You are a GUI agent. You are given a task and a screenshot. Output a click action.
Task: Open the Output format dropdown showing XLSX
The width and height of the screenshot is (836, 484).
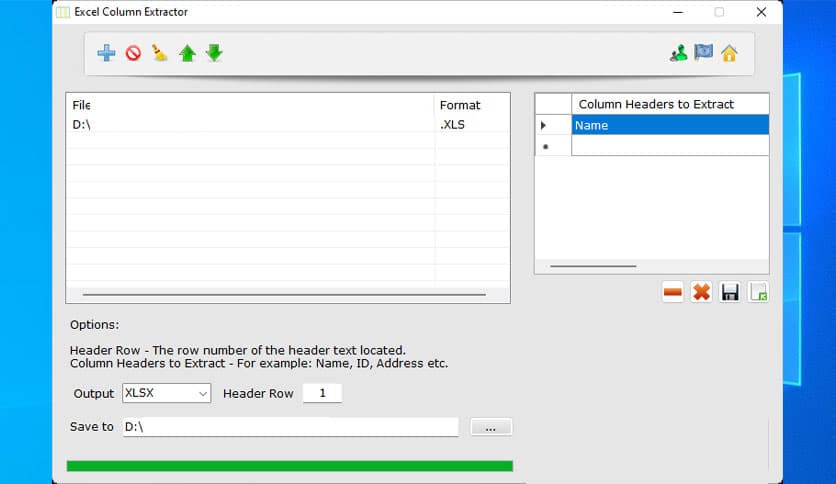click(x=166, y=393)
